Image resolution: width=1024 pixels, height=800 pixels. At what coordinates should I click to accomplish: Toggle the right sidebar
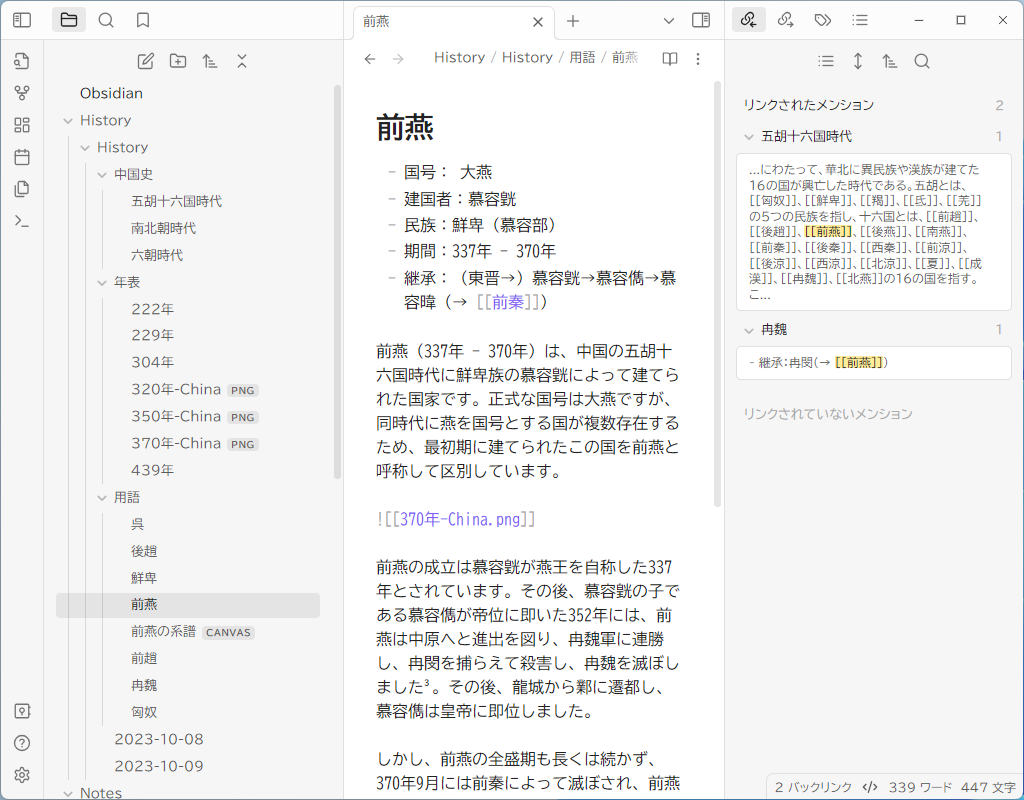[701, 20]
